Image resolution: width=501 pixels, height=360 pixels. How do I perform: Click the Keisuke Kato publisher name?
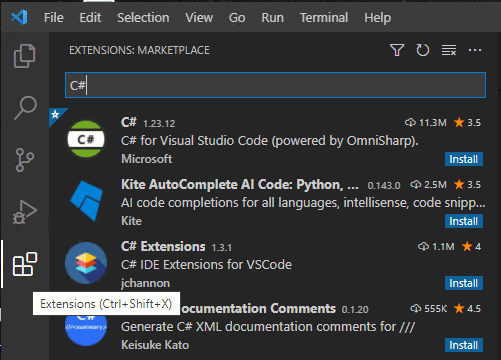pyautogui.click(x=155, y=345)
